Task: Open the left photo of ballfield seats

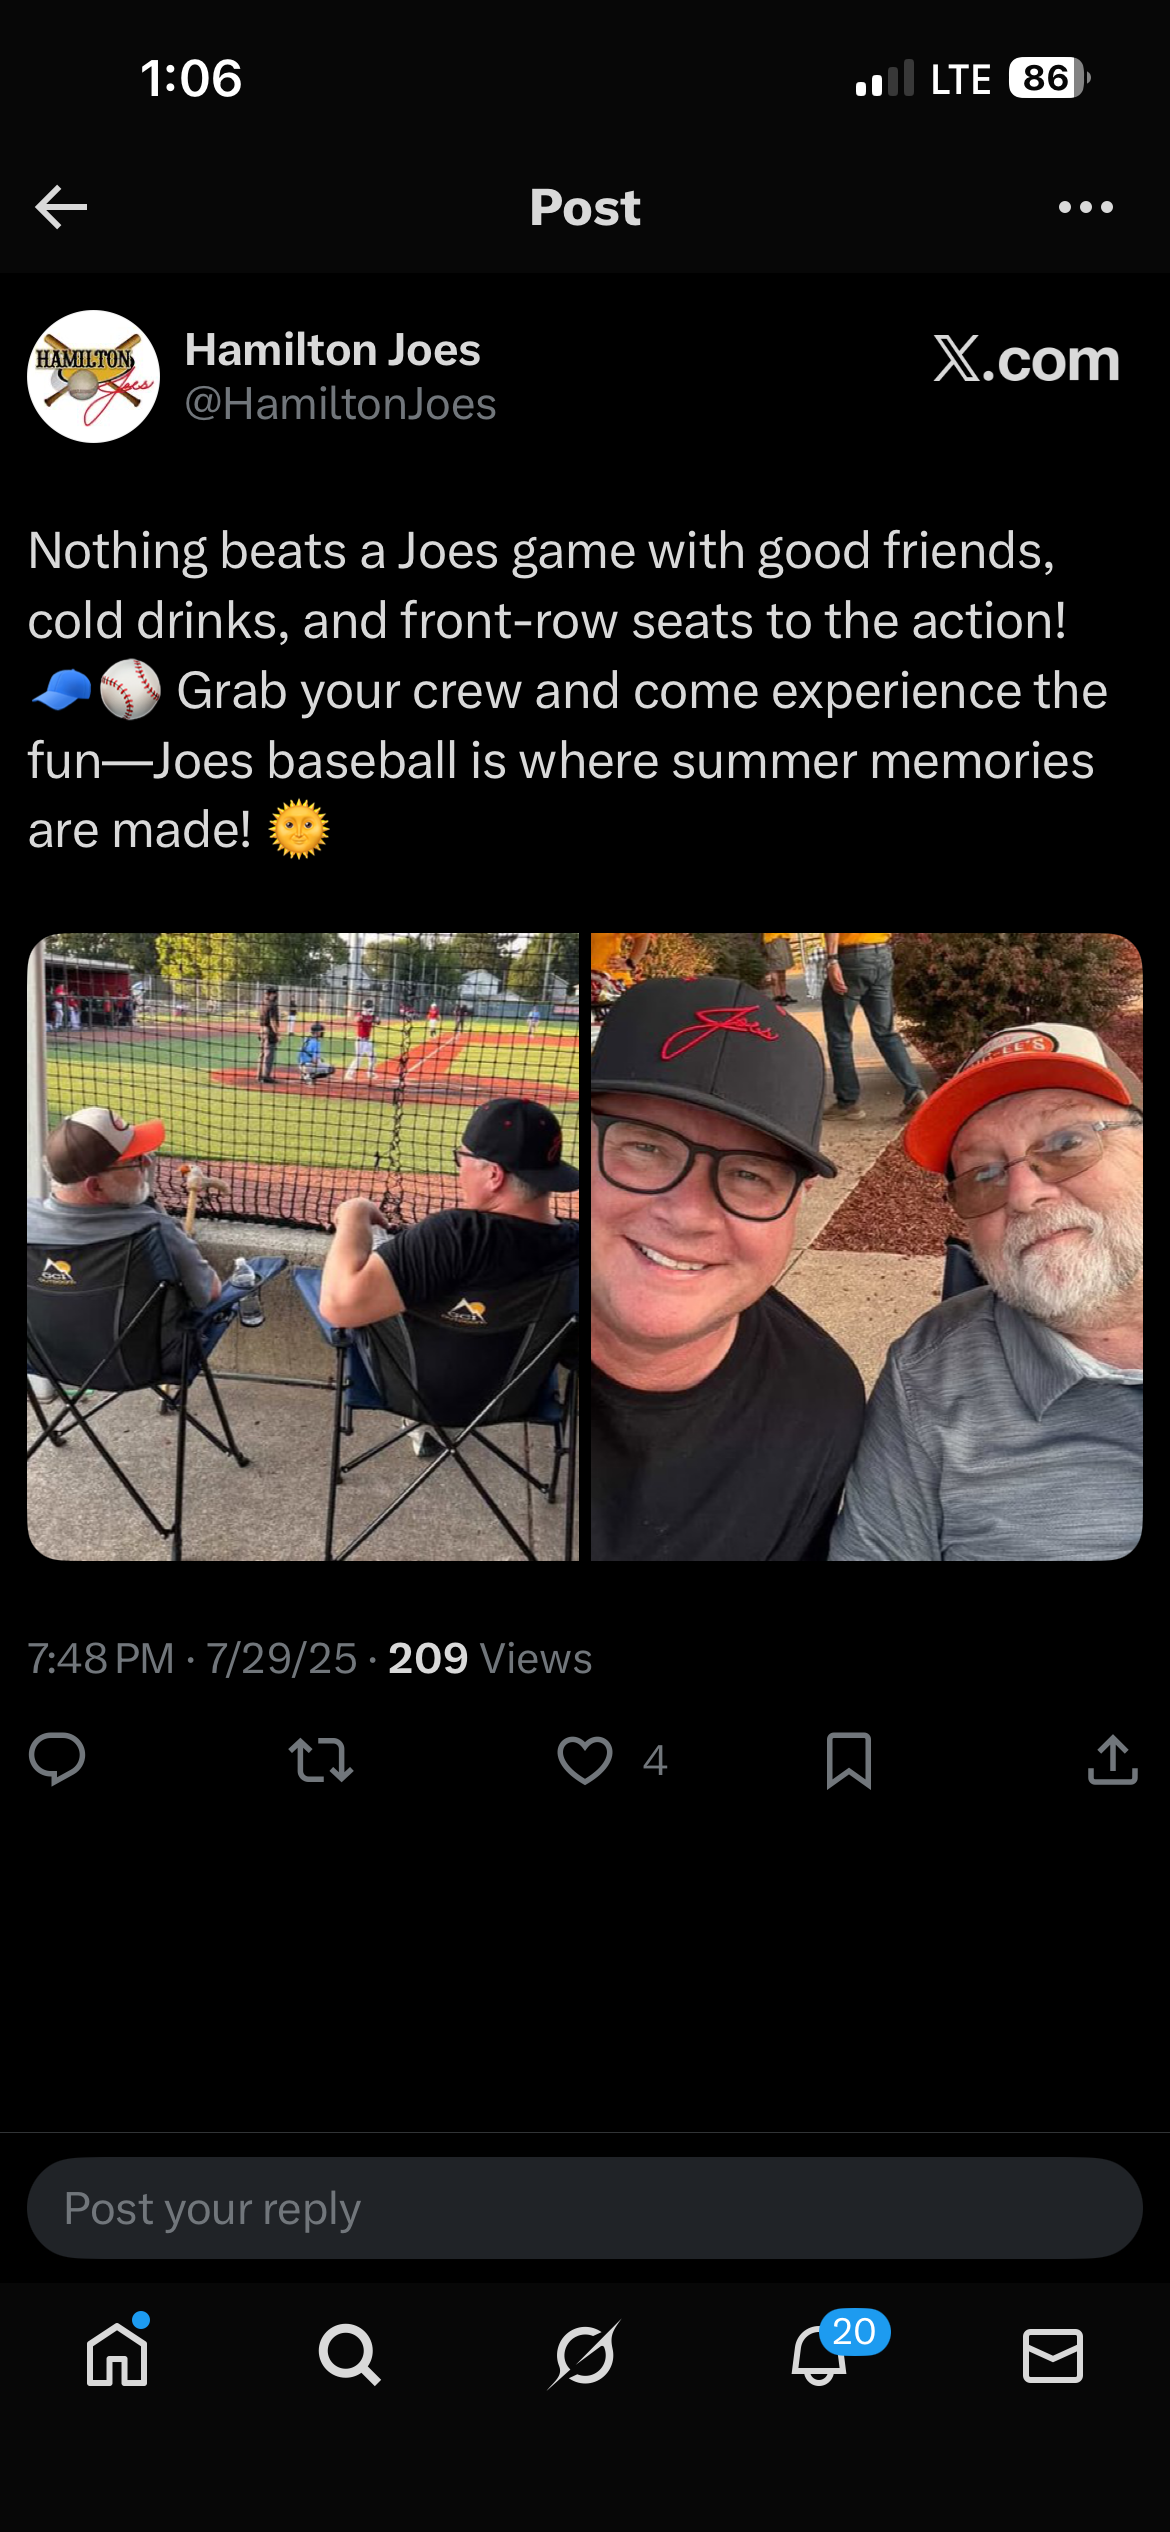Action: (x=303, y=1247)
